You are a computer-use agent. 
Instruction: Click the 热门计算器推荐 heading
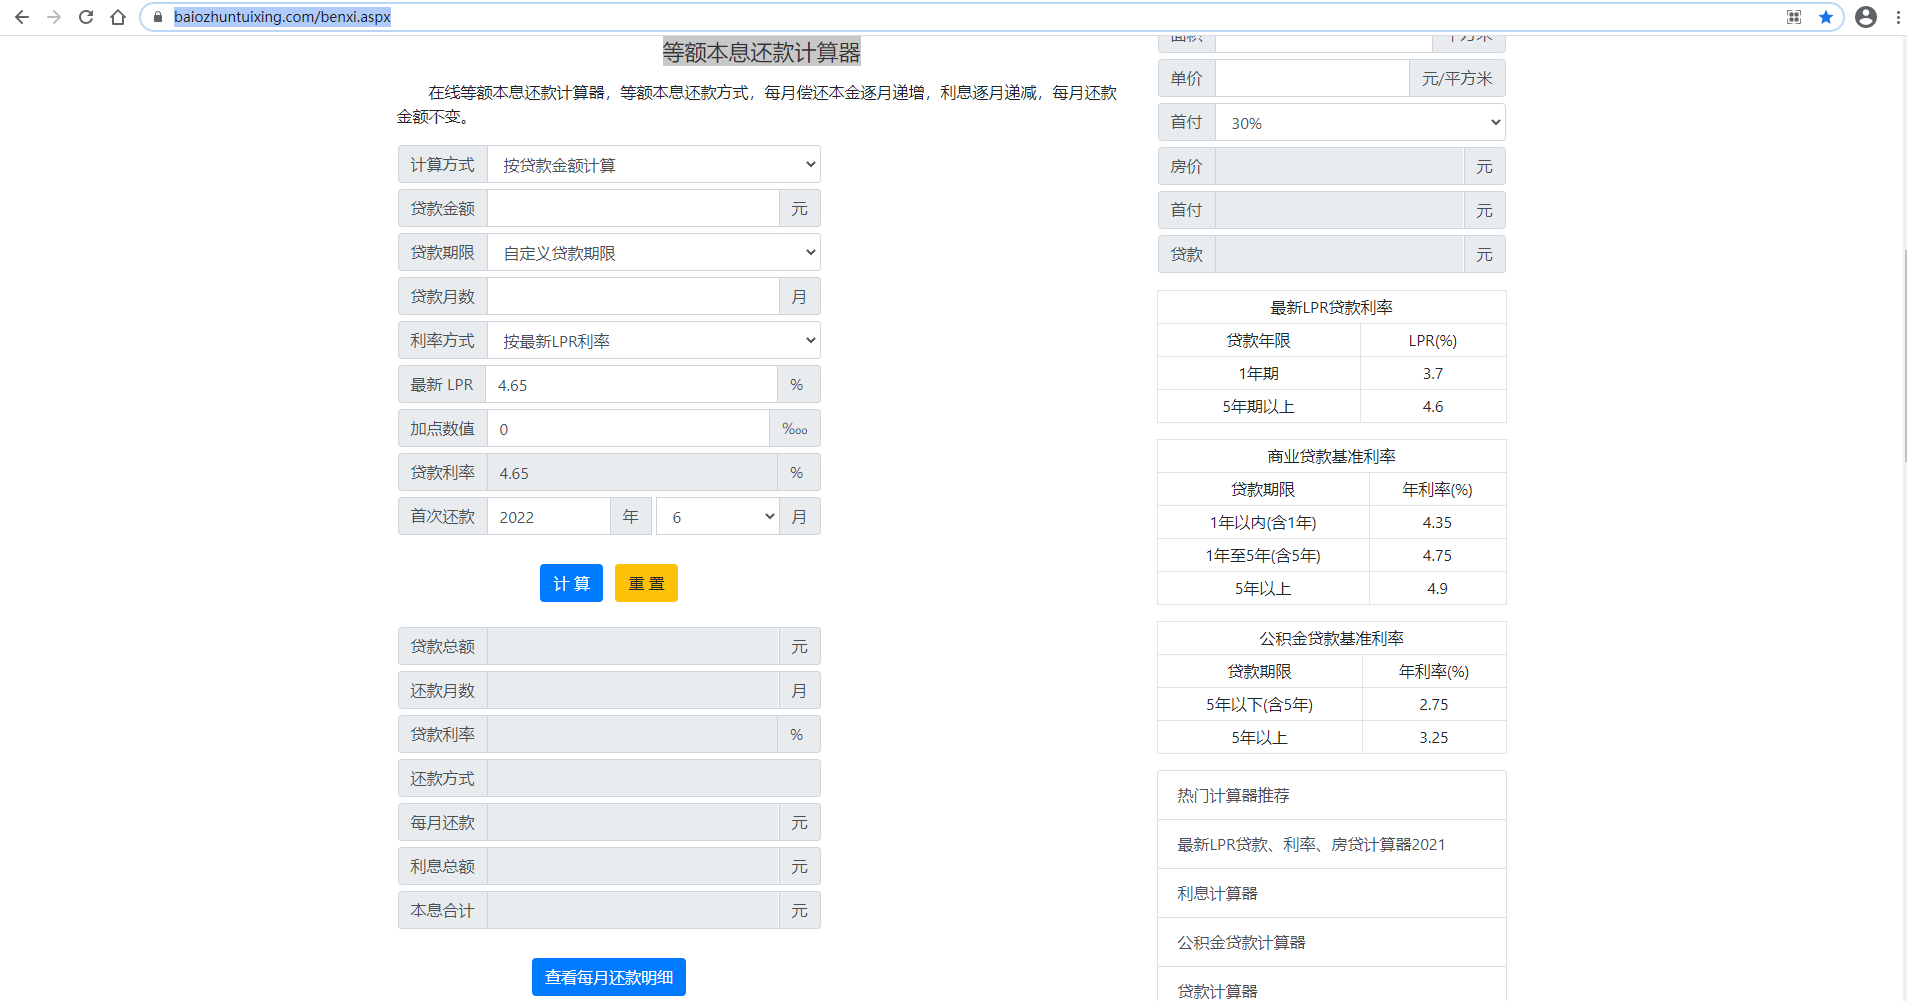tap(1233, 796)
